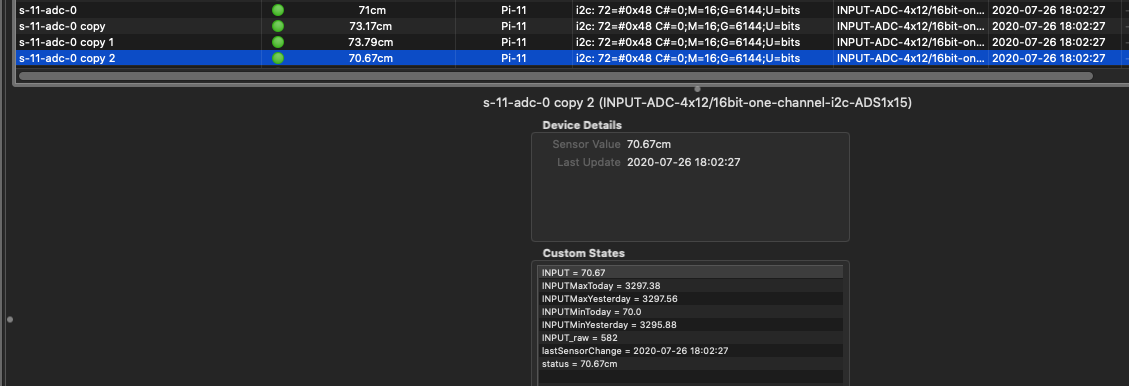
Task: Select the INPUT_raw = 582 state
Action: [690, 337]
